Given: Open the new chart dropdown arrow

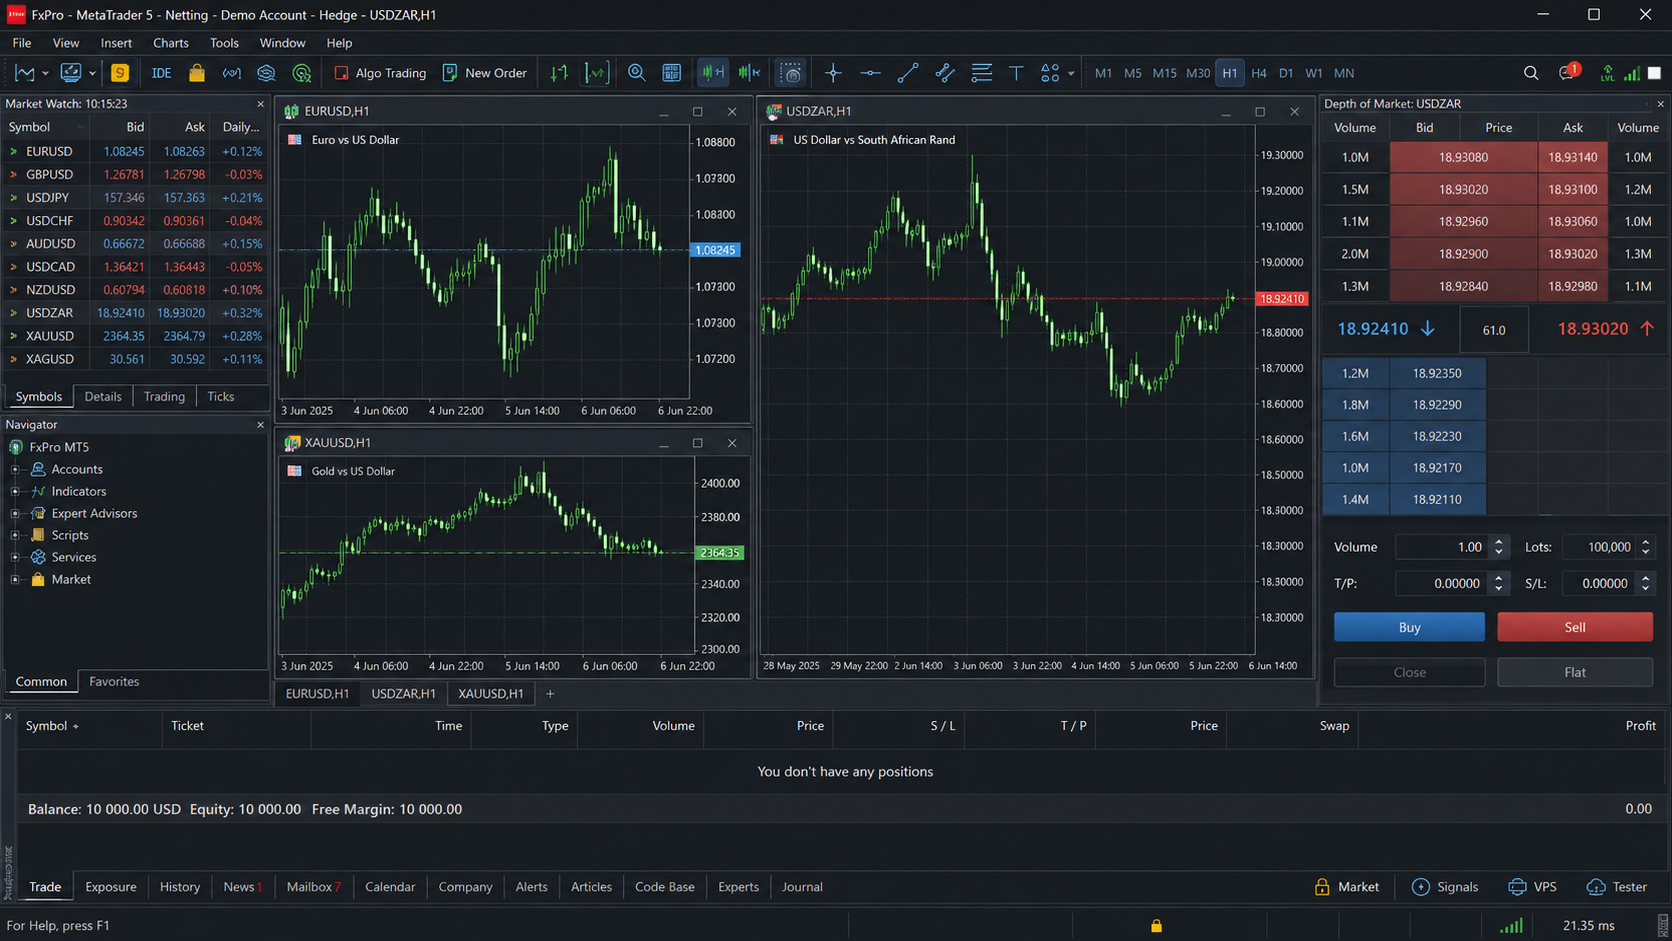Looking at the screenshot, I should tap(45, 73).
